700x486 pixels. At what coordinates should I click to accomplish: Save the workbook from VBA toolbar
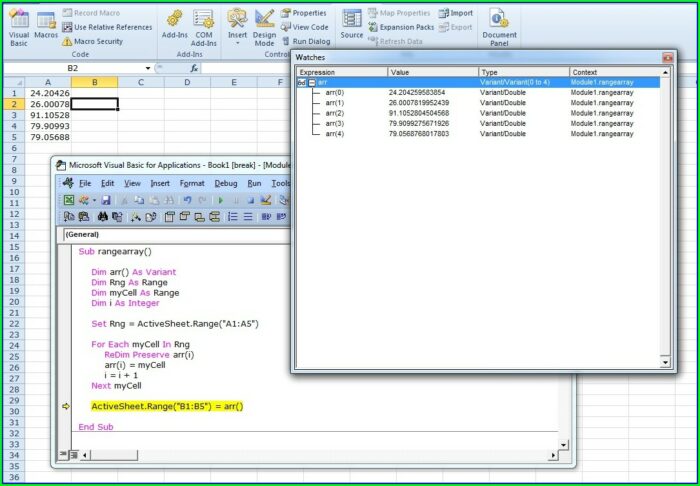[106, 200]
